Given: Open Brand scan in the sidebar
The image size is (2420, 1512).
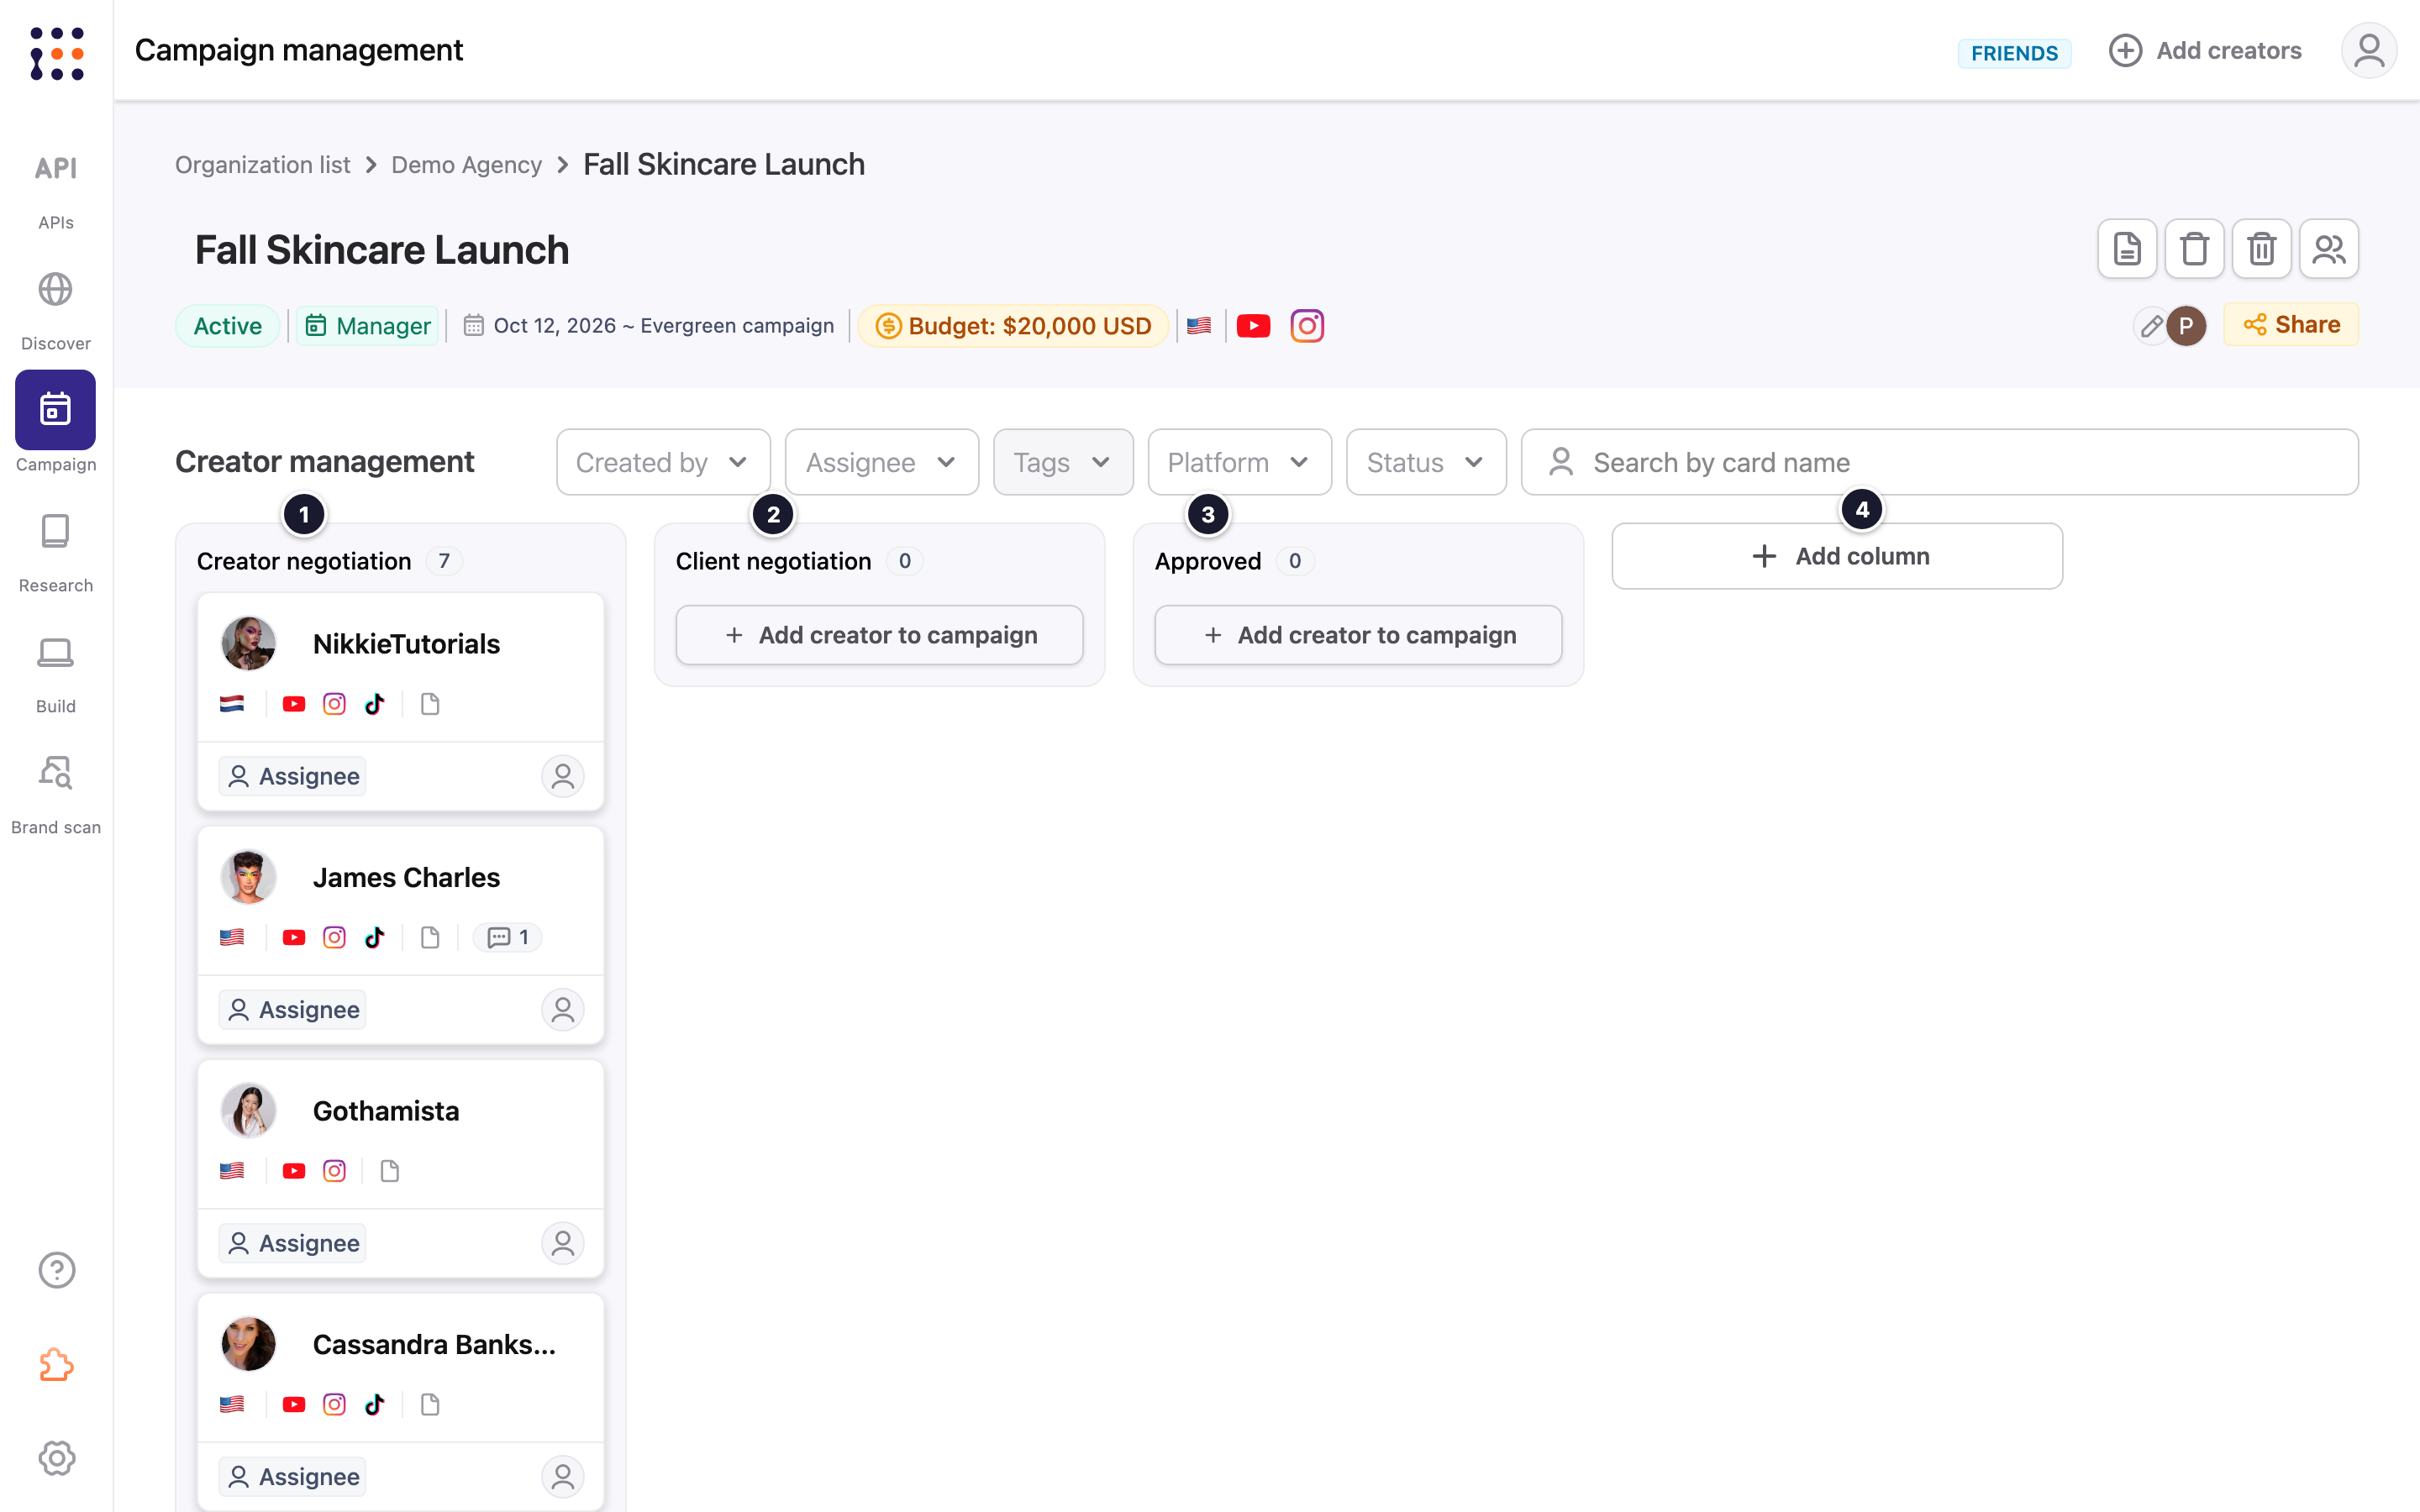Looking at the screenshot, I should point(56,795).
